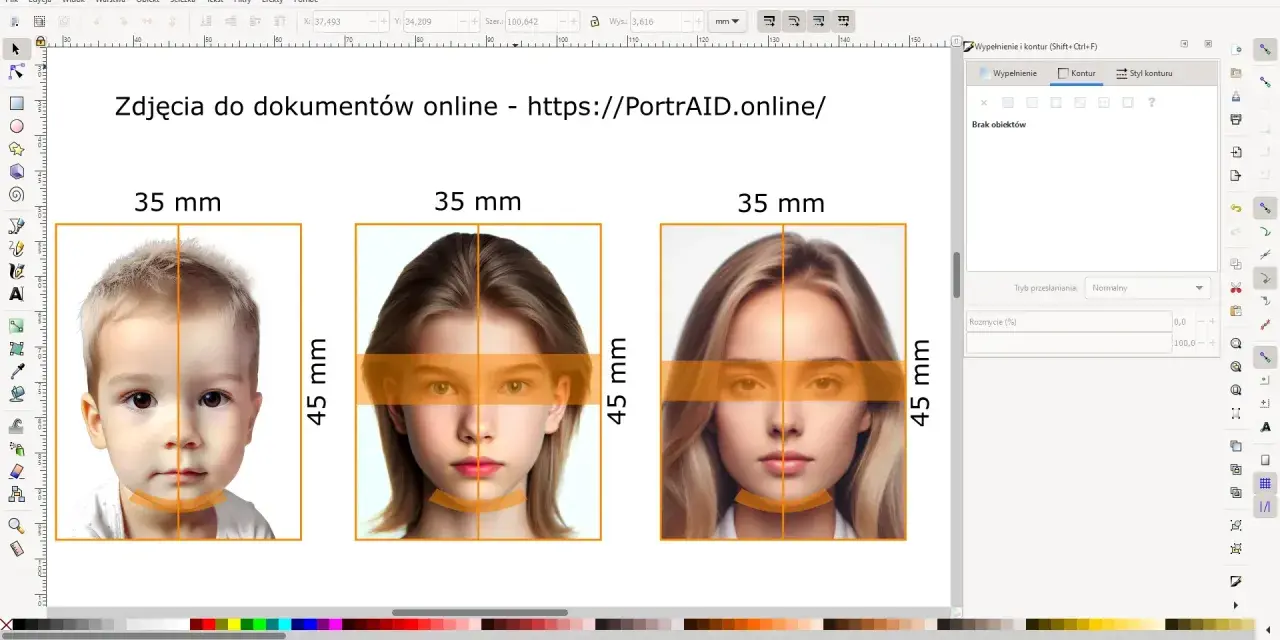Choose the Ellipse circle tool
This screenshot has height=640, width=1280.
pos(16,126)
